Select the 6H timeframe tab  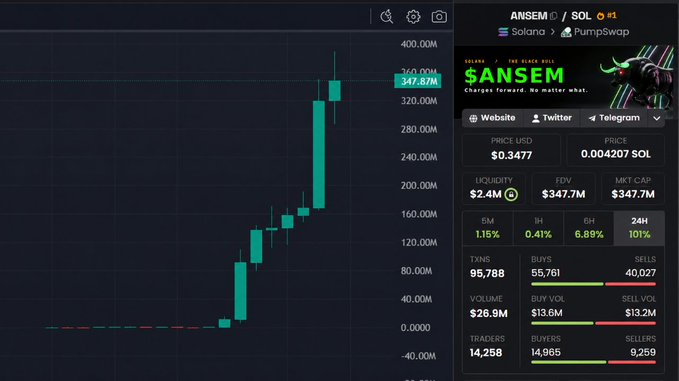point(588,228)
